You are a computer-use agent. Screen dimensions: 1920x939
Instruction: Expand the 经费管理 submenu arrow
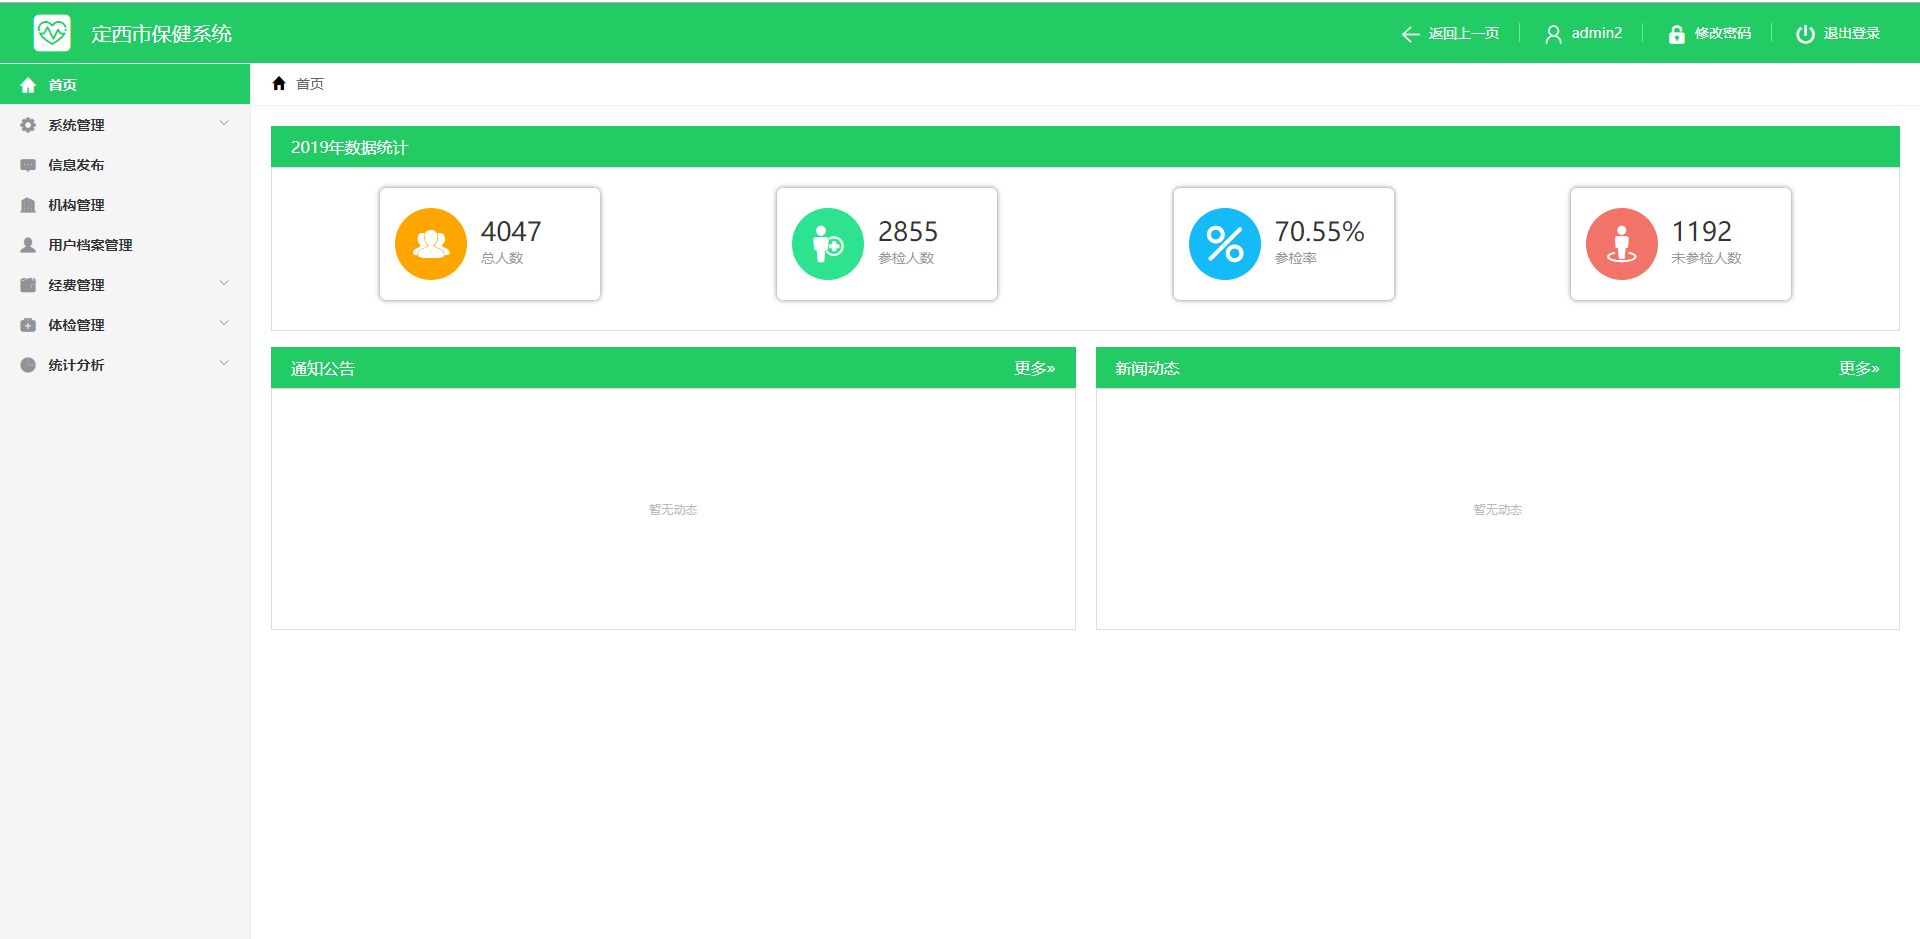click(x=224, y=284)
